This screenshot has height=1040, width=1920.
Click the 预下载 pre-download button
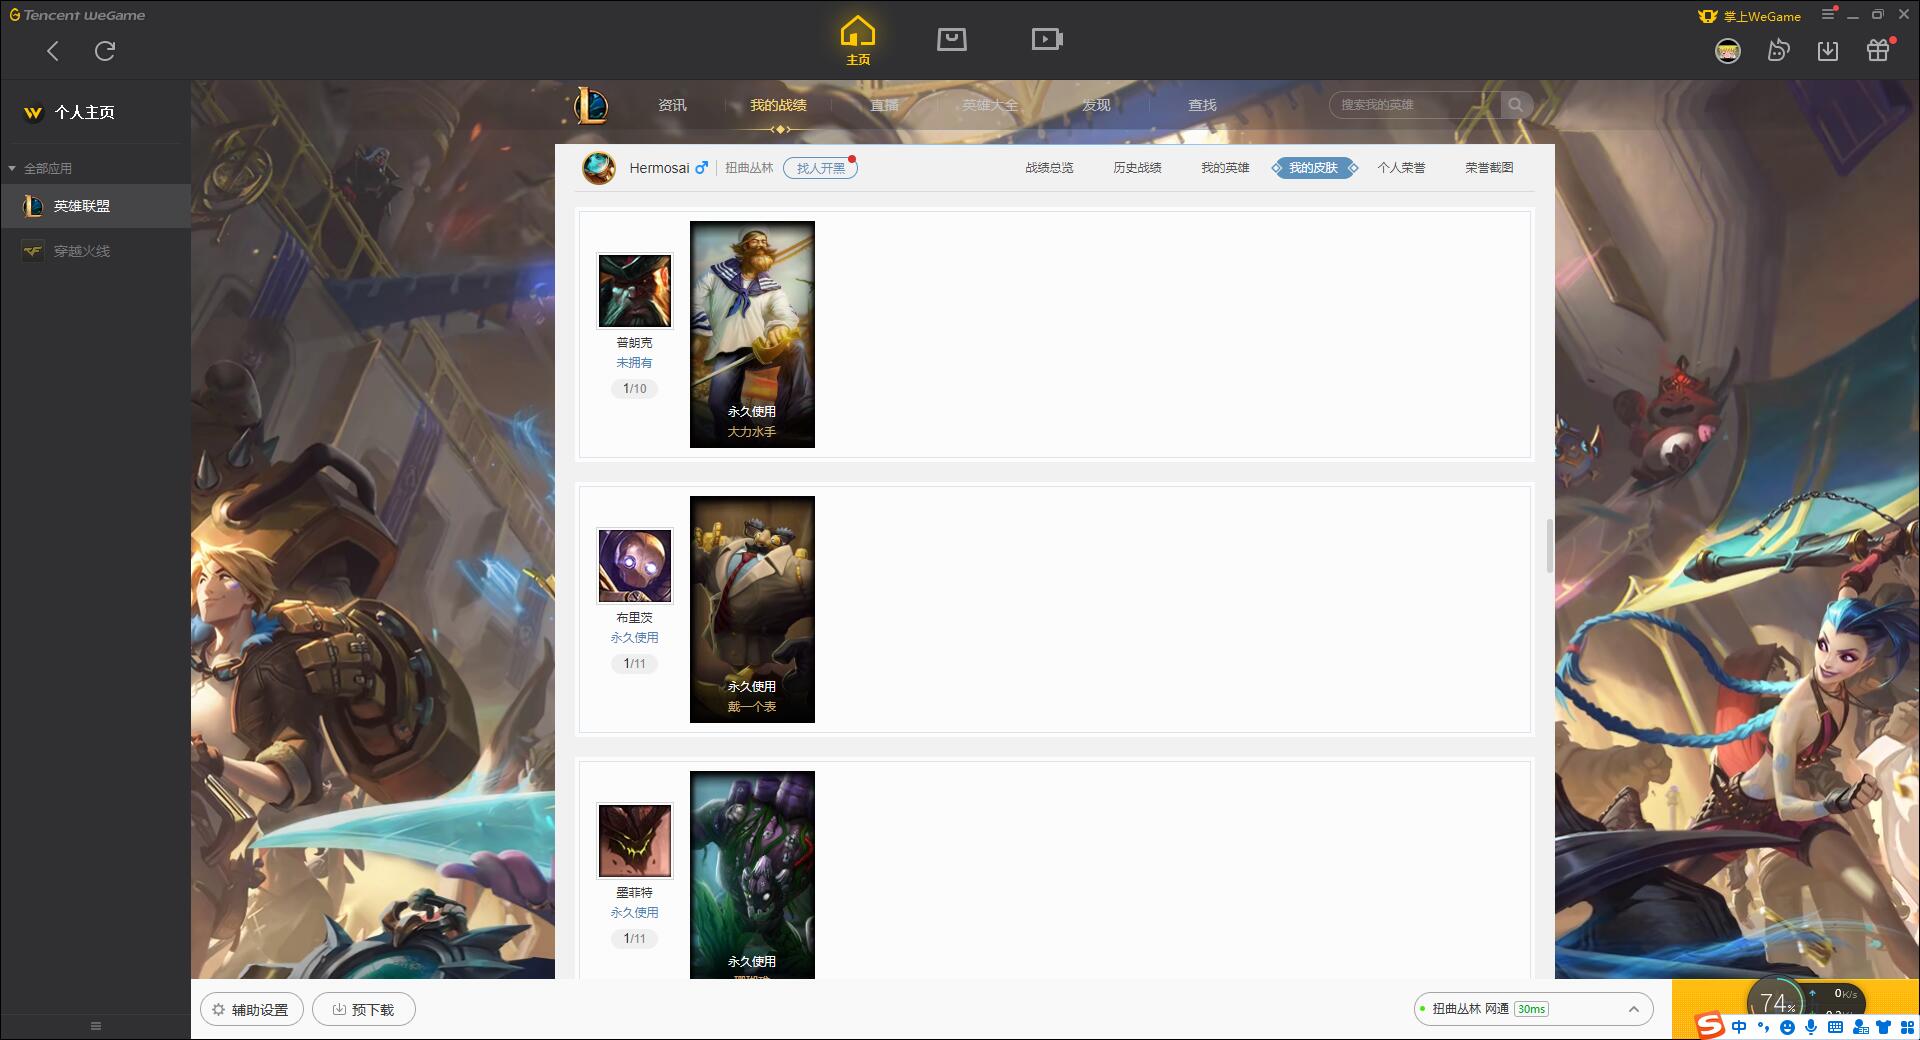pyautogui.click(x=364, y=1010)
